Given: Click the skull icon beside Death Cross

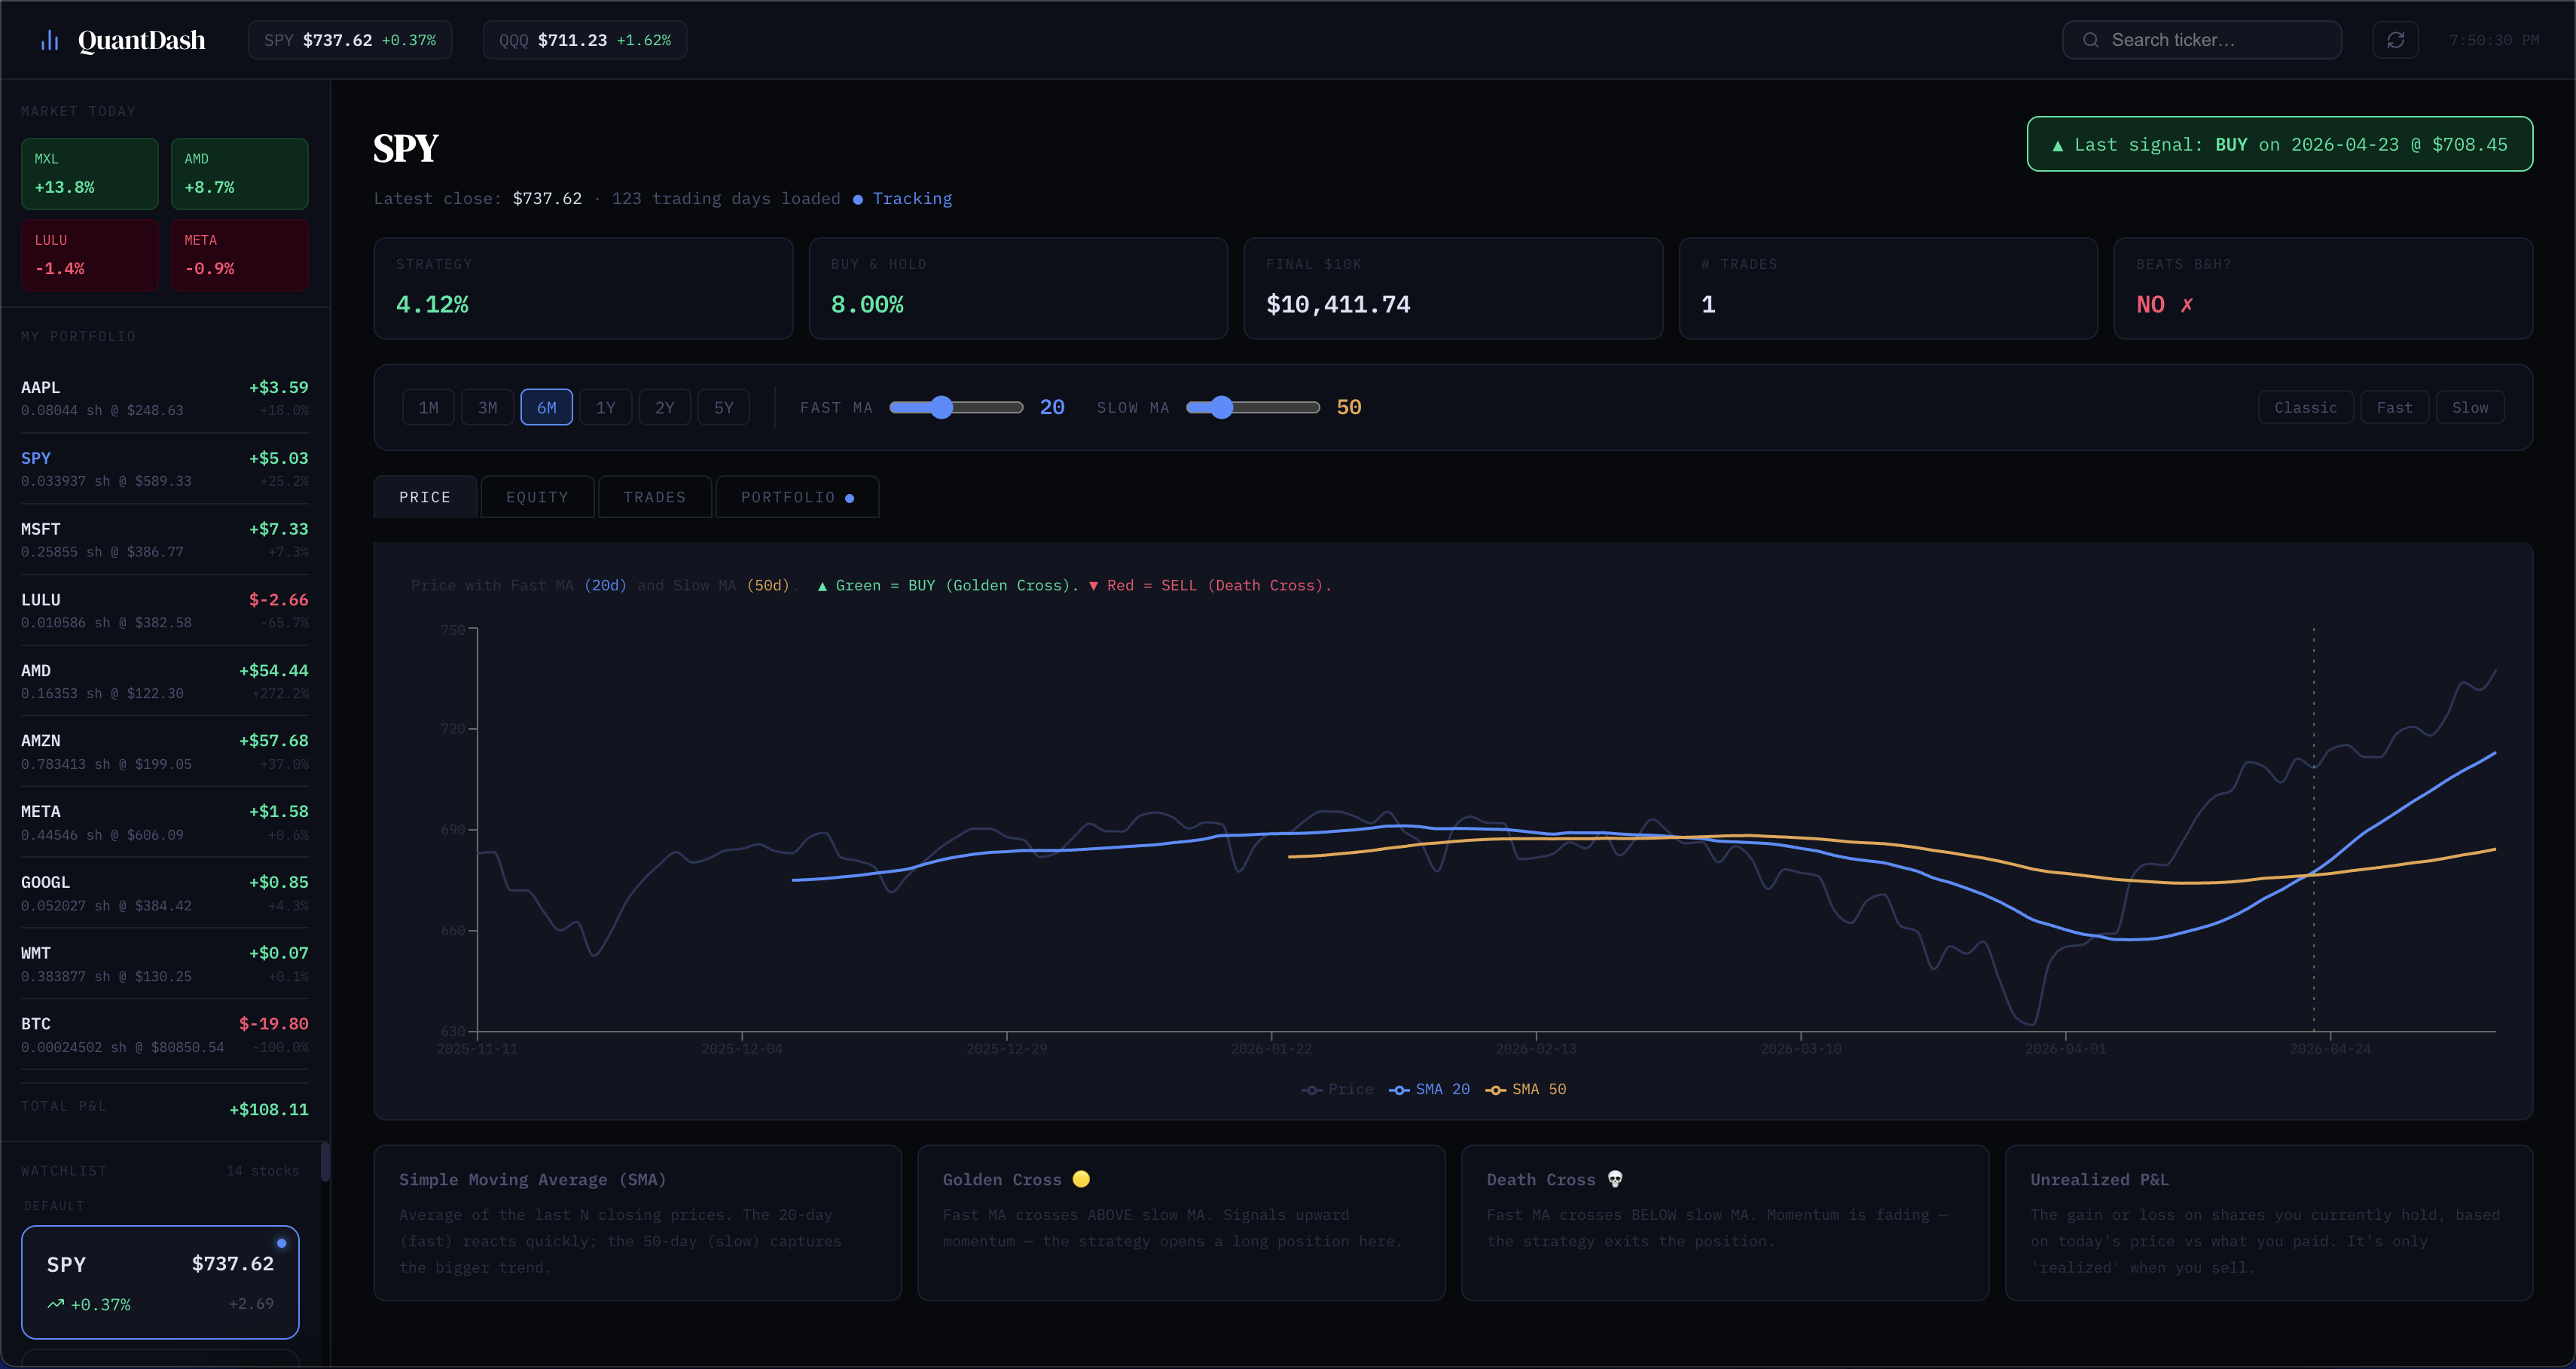Looking at the screenshot, I should [1615, 1179].
